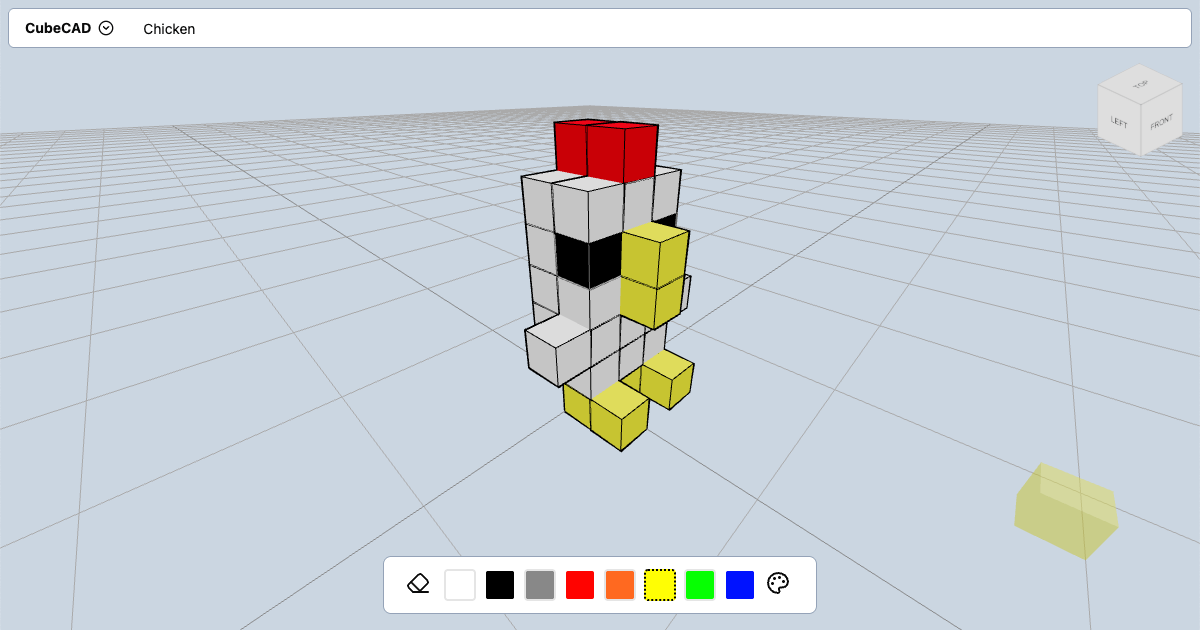Pick the orange color swatch
This screenshot has height=630, width=1200.
[x=620, y=585]
